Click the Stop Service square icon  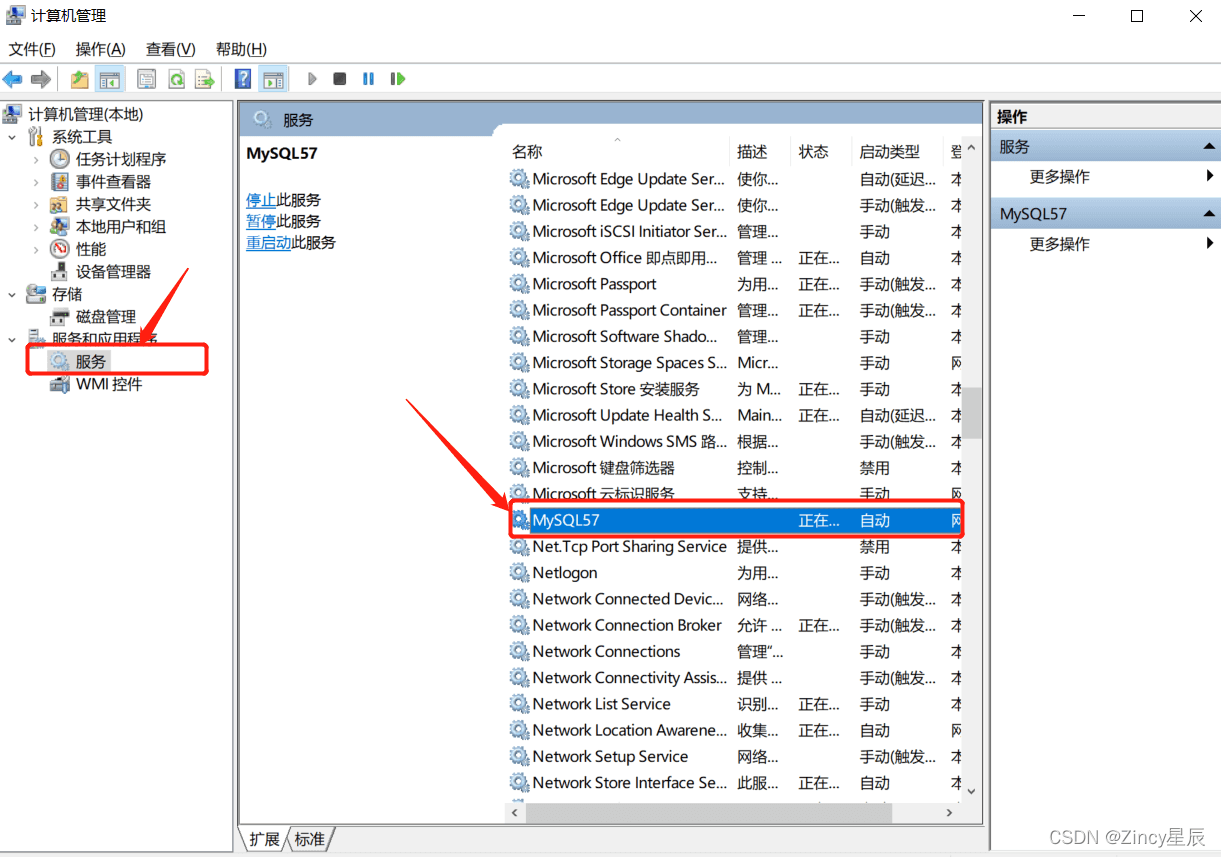point(340,79)
